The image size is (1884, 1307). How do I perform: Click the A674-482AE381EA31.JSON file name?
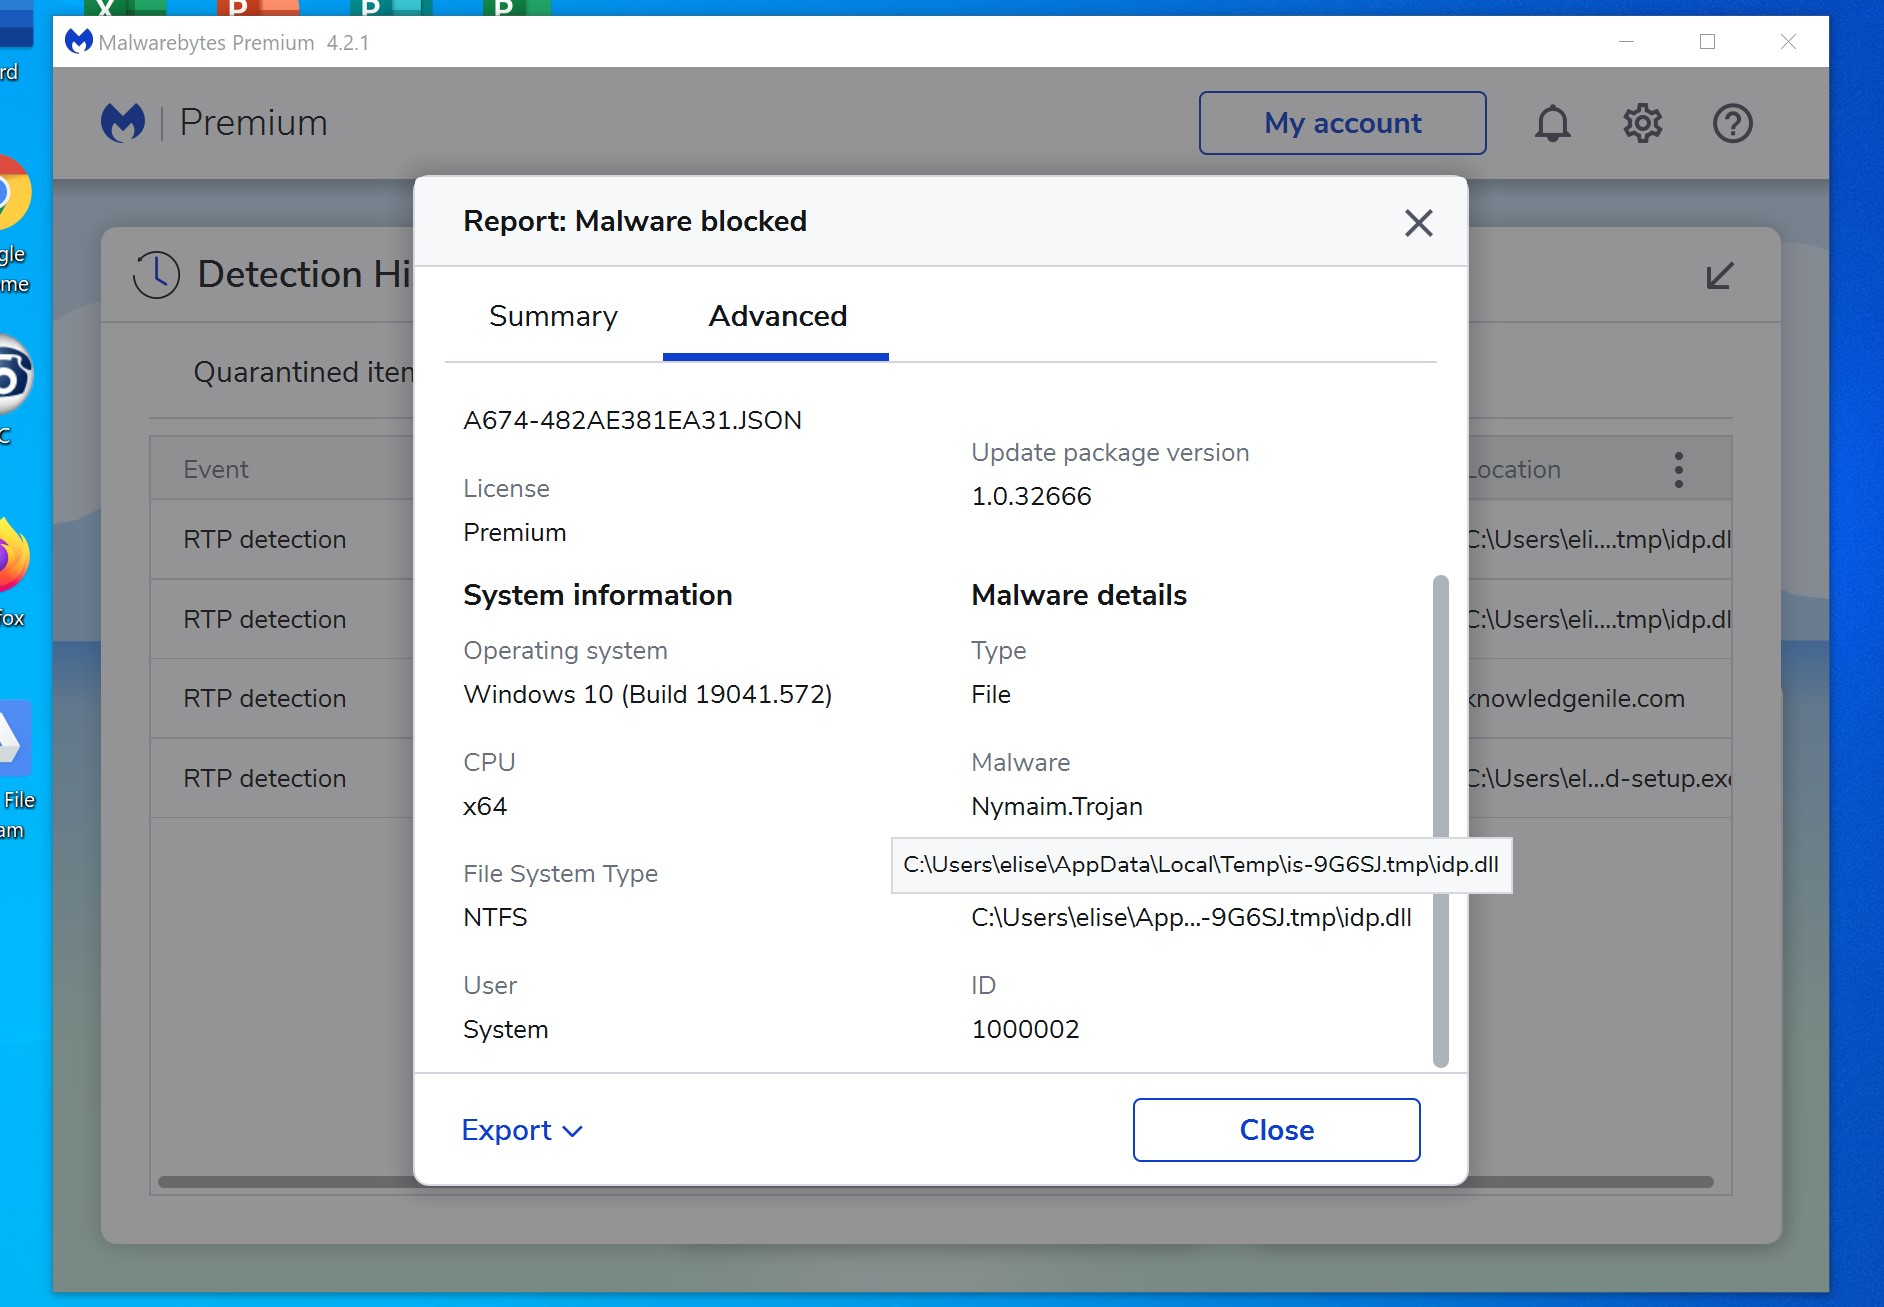pyautogui.click(x=632, y=420)
